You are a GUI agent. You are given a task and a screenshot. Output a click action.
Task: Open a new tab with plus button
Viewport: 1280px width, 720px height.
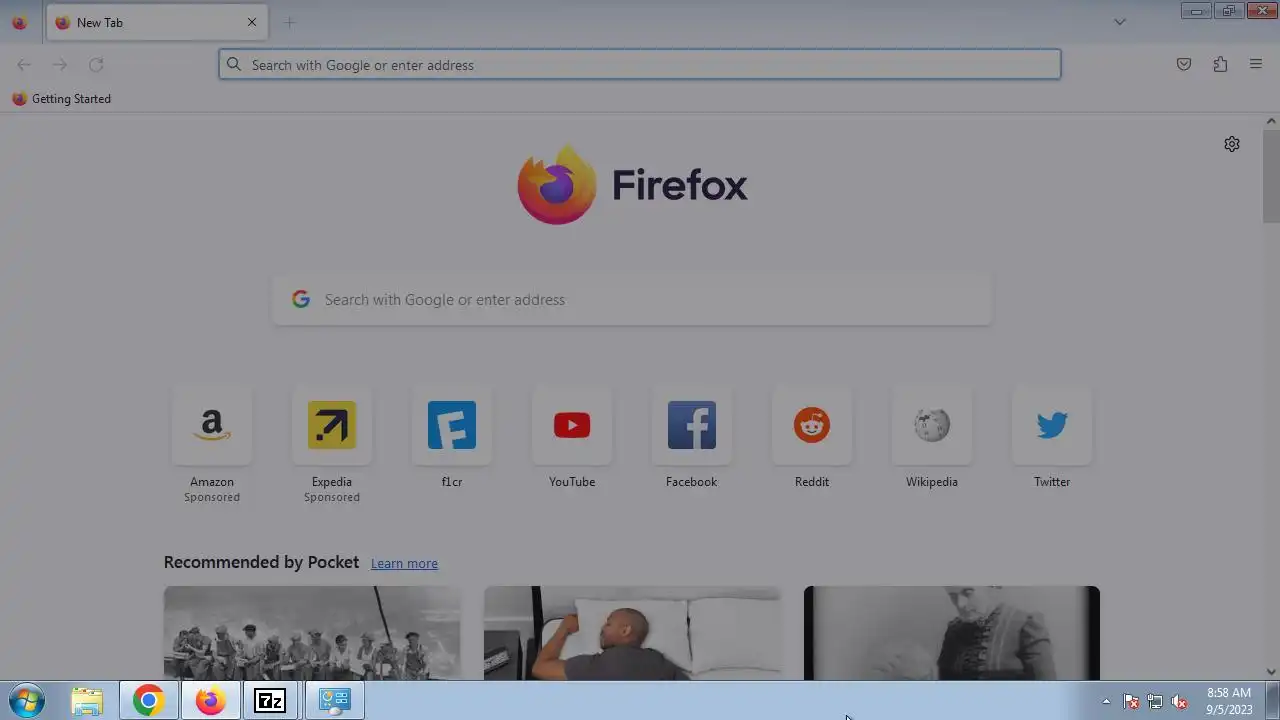tap(289, 22)
